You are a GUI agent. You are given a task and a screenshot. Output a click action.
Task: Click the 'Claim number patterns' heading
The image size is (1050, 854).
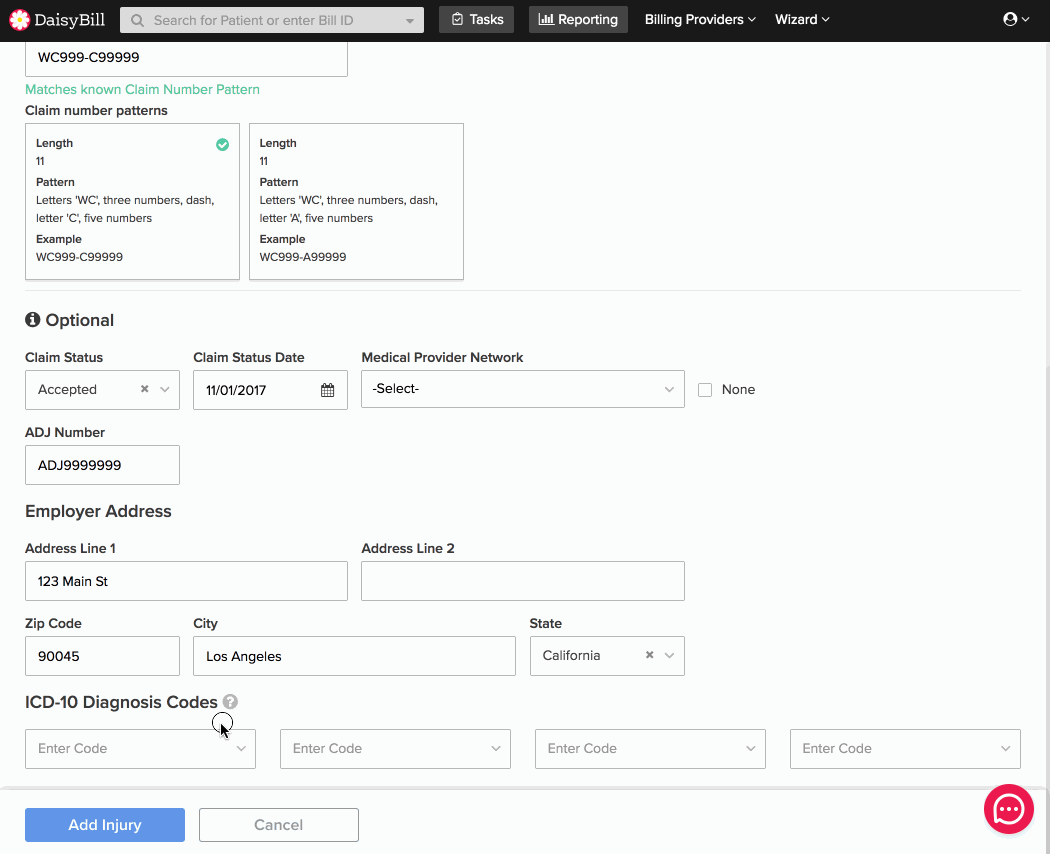96,111
